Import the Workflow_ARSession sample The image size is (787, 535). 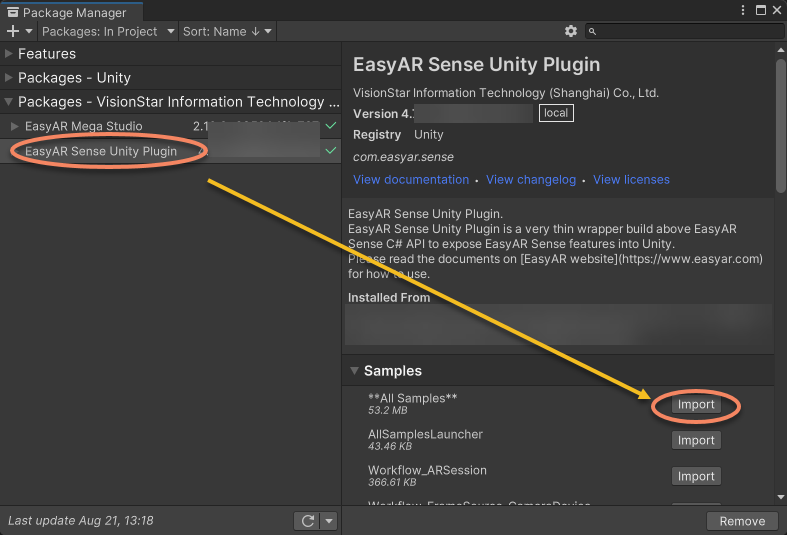pos(696,476)
